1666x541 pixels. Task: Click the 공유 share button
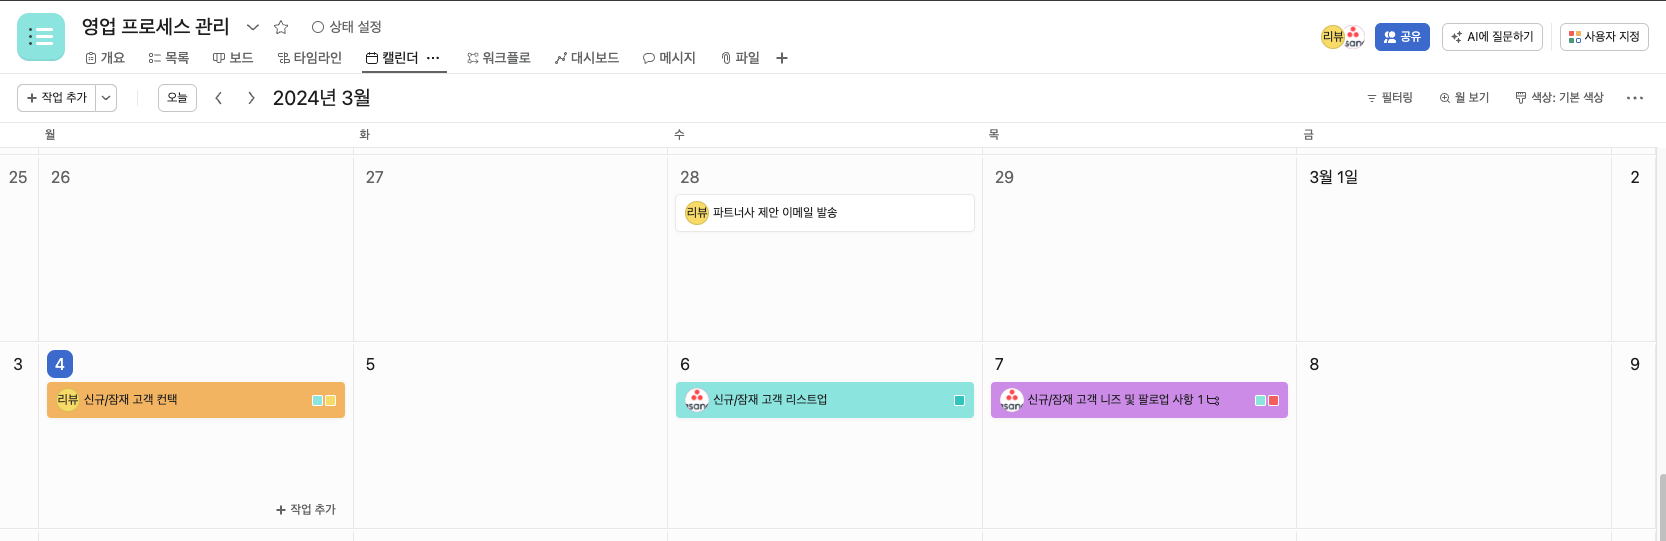pyautogui.click(x=1402, y=37)
